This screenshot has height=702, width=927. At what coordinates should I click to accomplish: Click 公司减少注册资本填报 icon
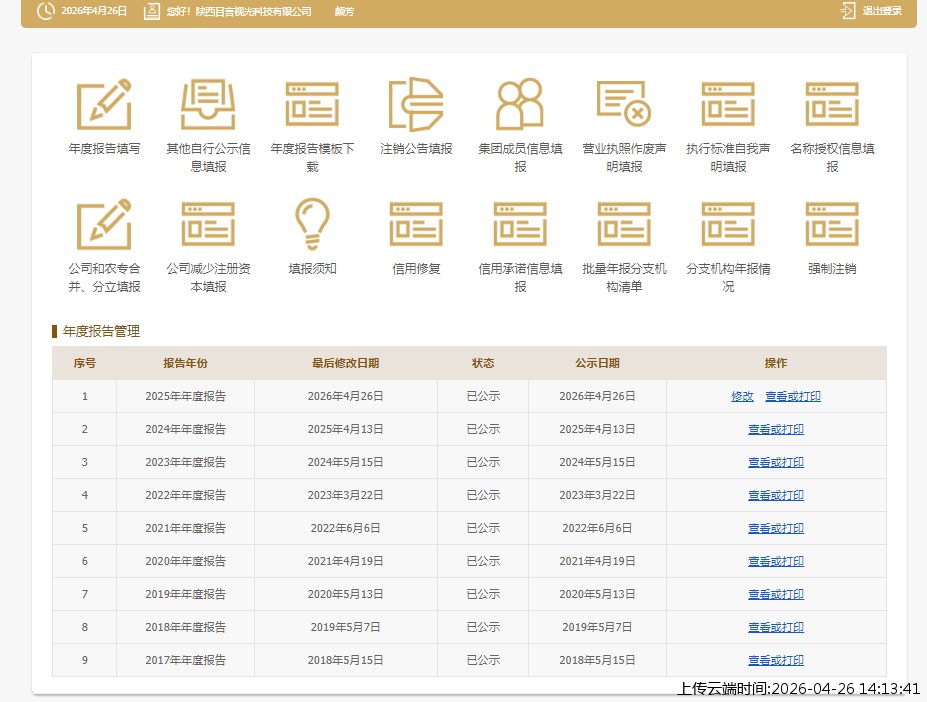208,224
